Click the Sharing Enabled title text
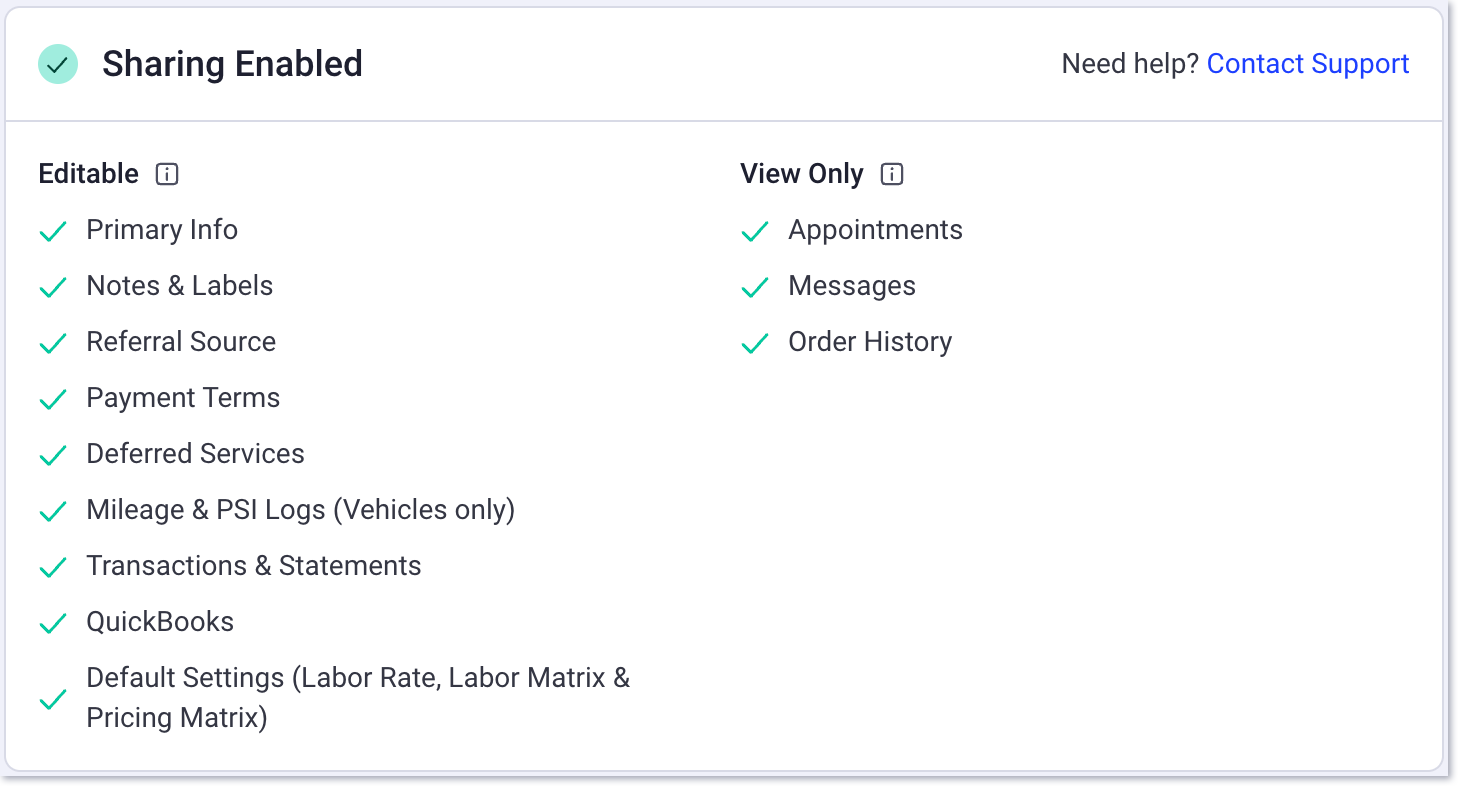1468x796 pixels. 232,63
